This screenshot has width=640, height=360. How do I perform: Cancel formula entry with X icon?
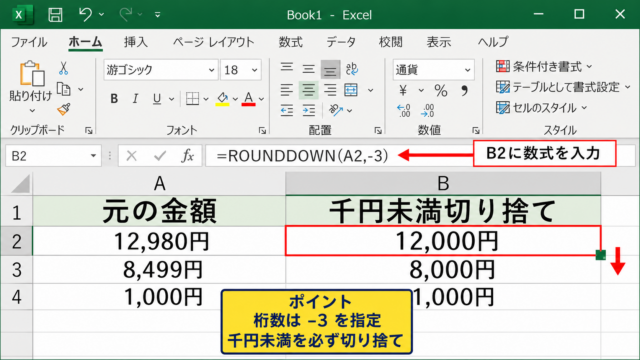pos(131,156)
